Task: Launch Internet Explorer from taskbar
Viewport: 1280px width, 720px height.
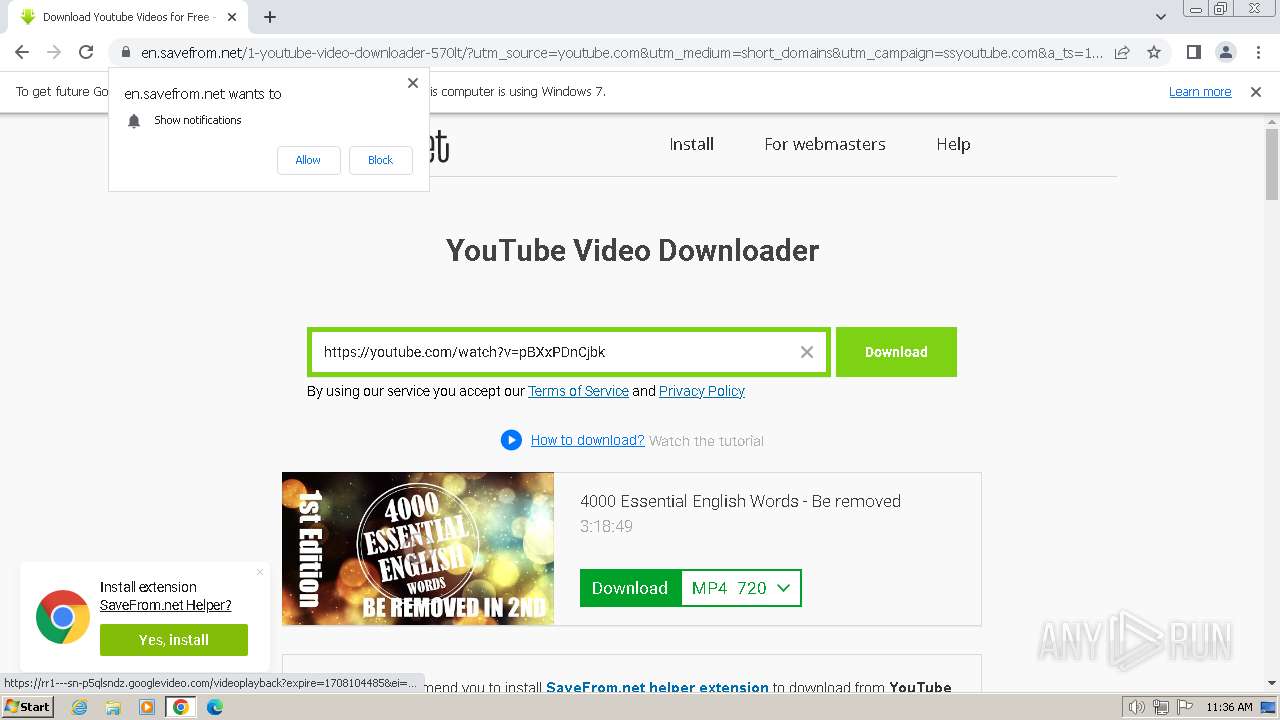Action: pyautogui.click(x=80, y=707)
